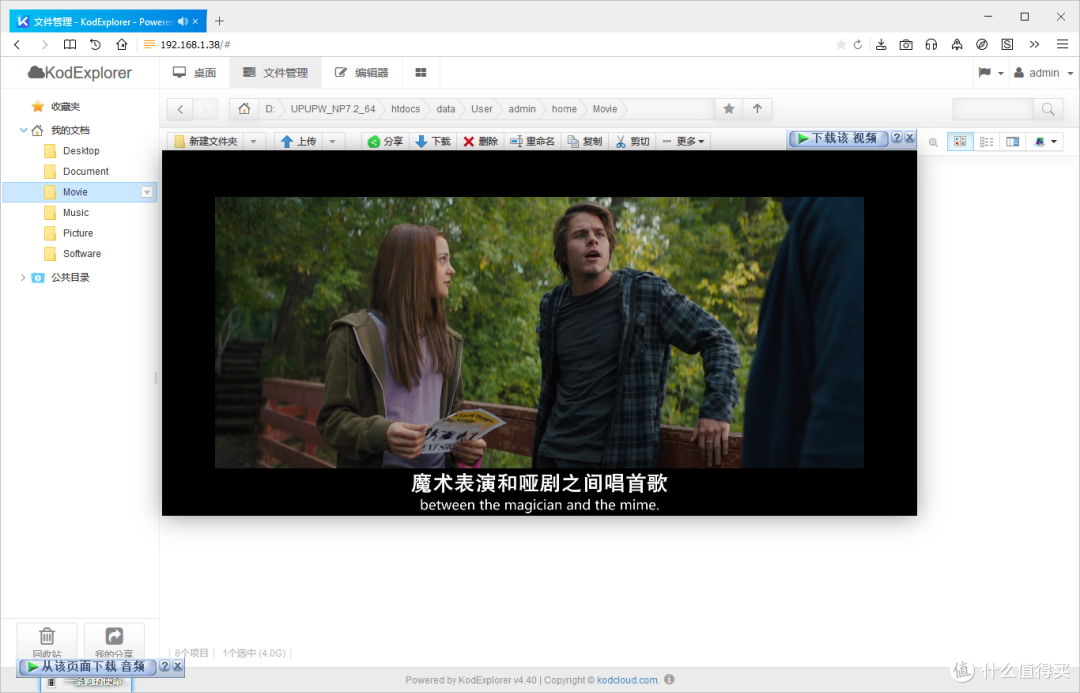Expand the new folder dropdown arrow
This screenshot has width=1080, height=693.
[x=253, y=141]
